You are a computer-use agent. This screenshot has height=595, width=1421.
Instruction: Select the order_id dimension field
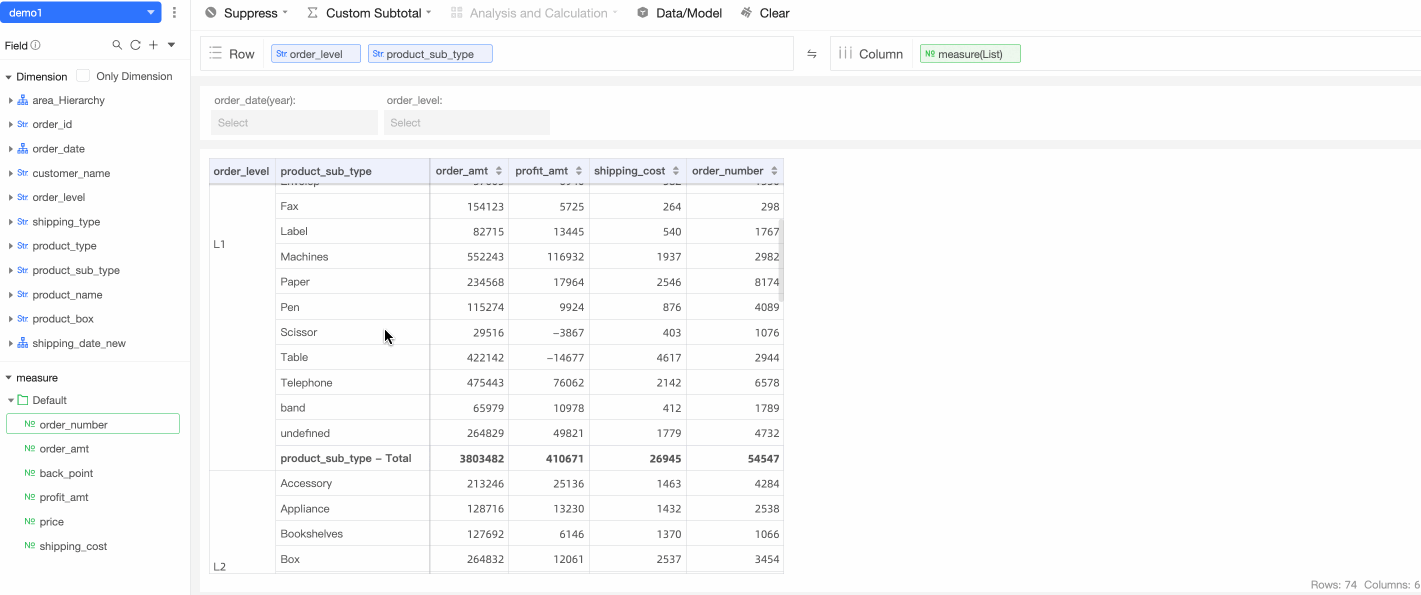pos(52,124)
